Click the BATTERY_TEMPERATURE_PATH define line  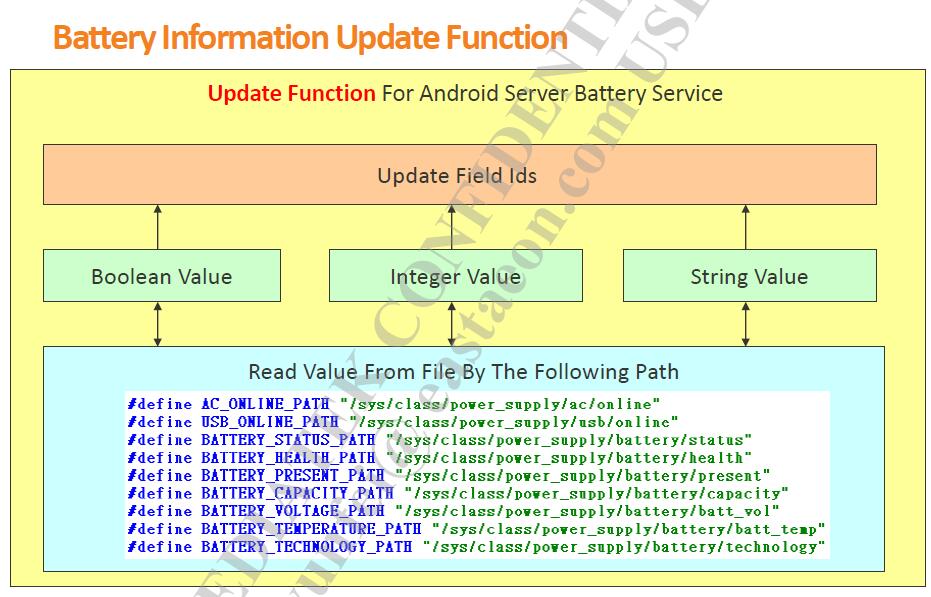[476, 529]
